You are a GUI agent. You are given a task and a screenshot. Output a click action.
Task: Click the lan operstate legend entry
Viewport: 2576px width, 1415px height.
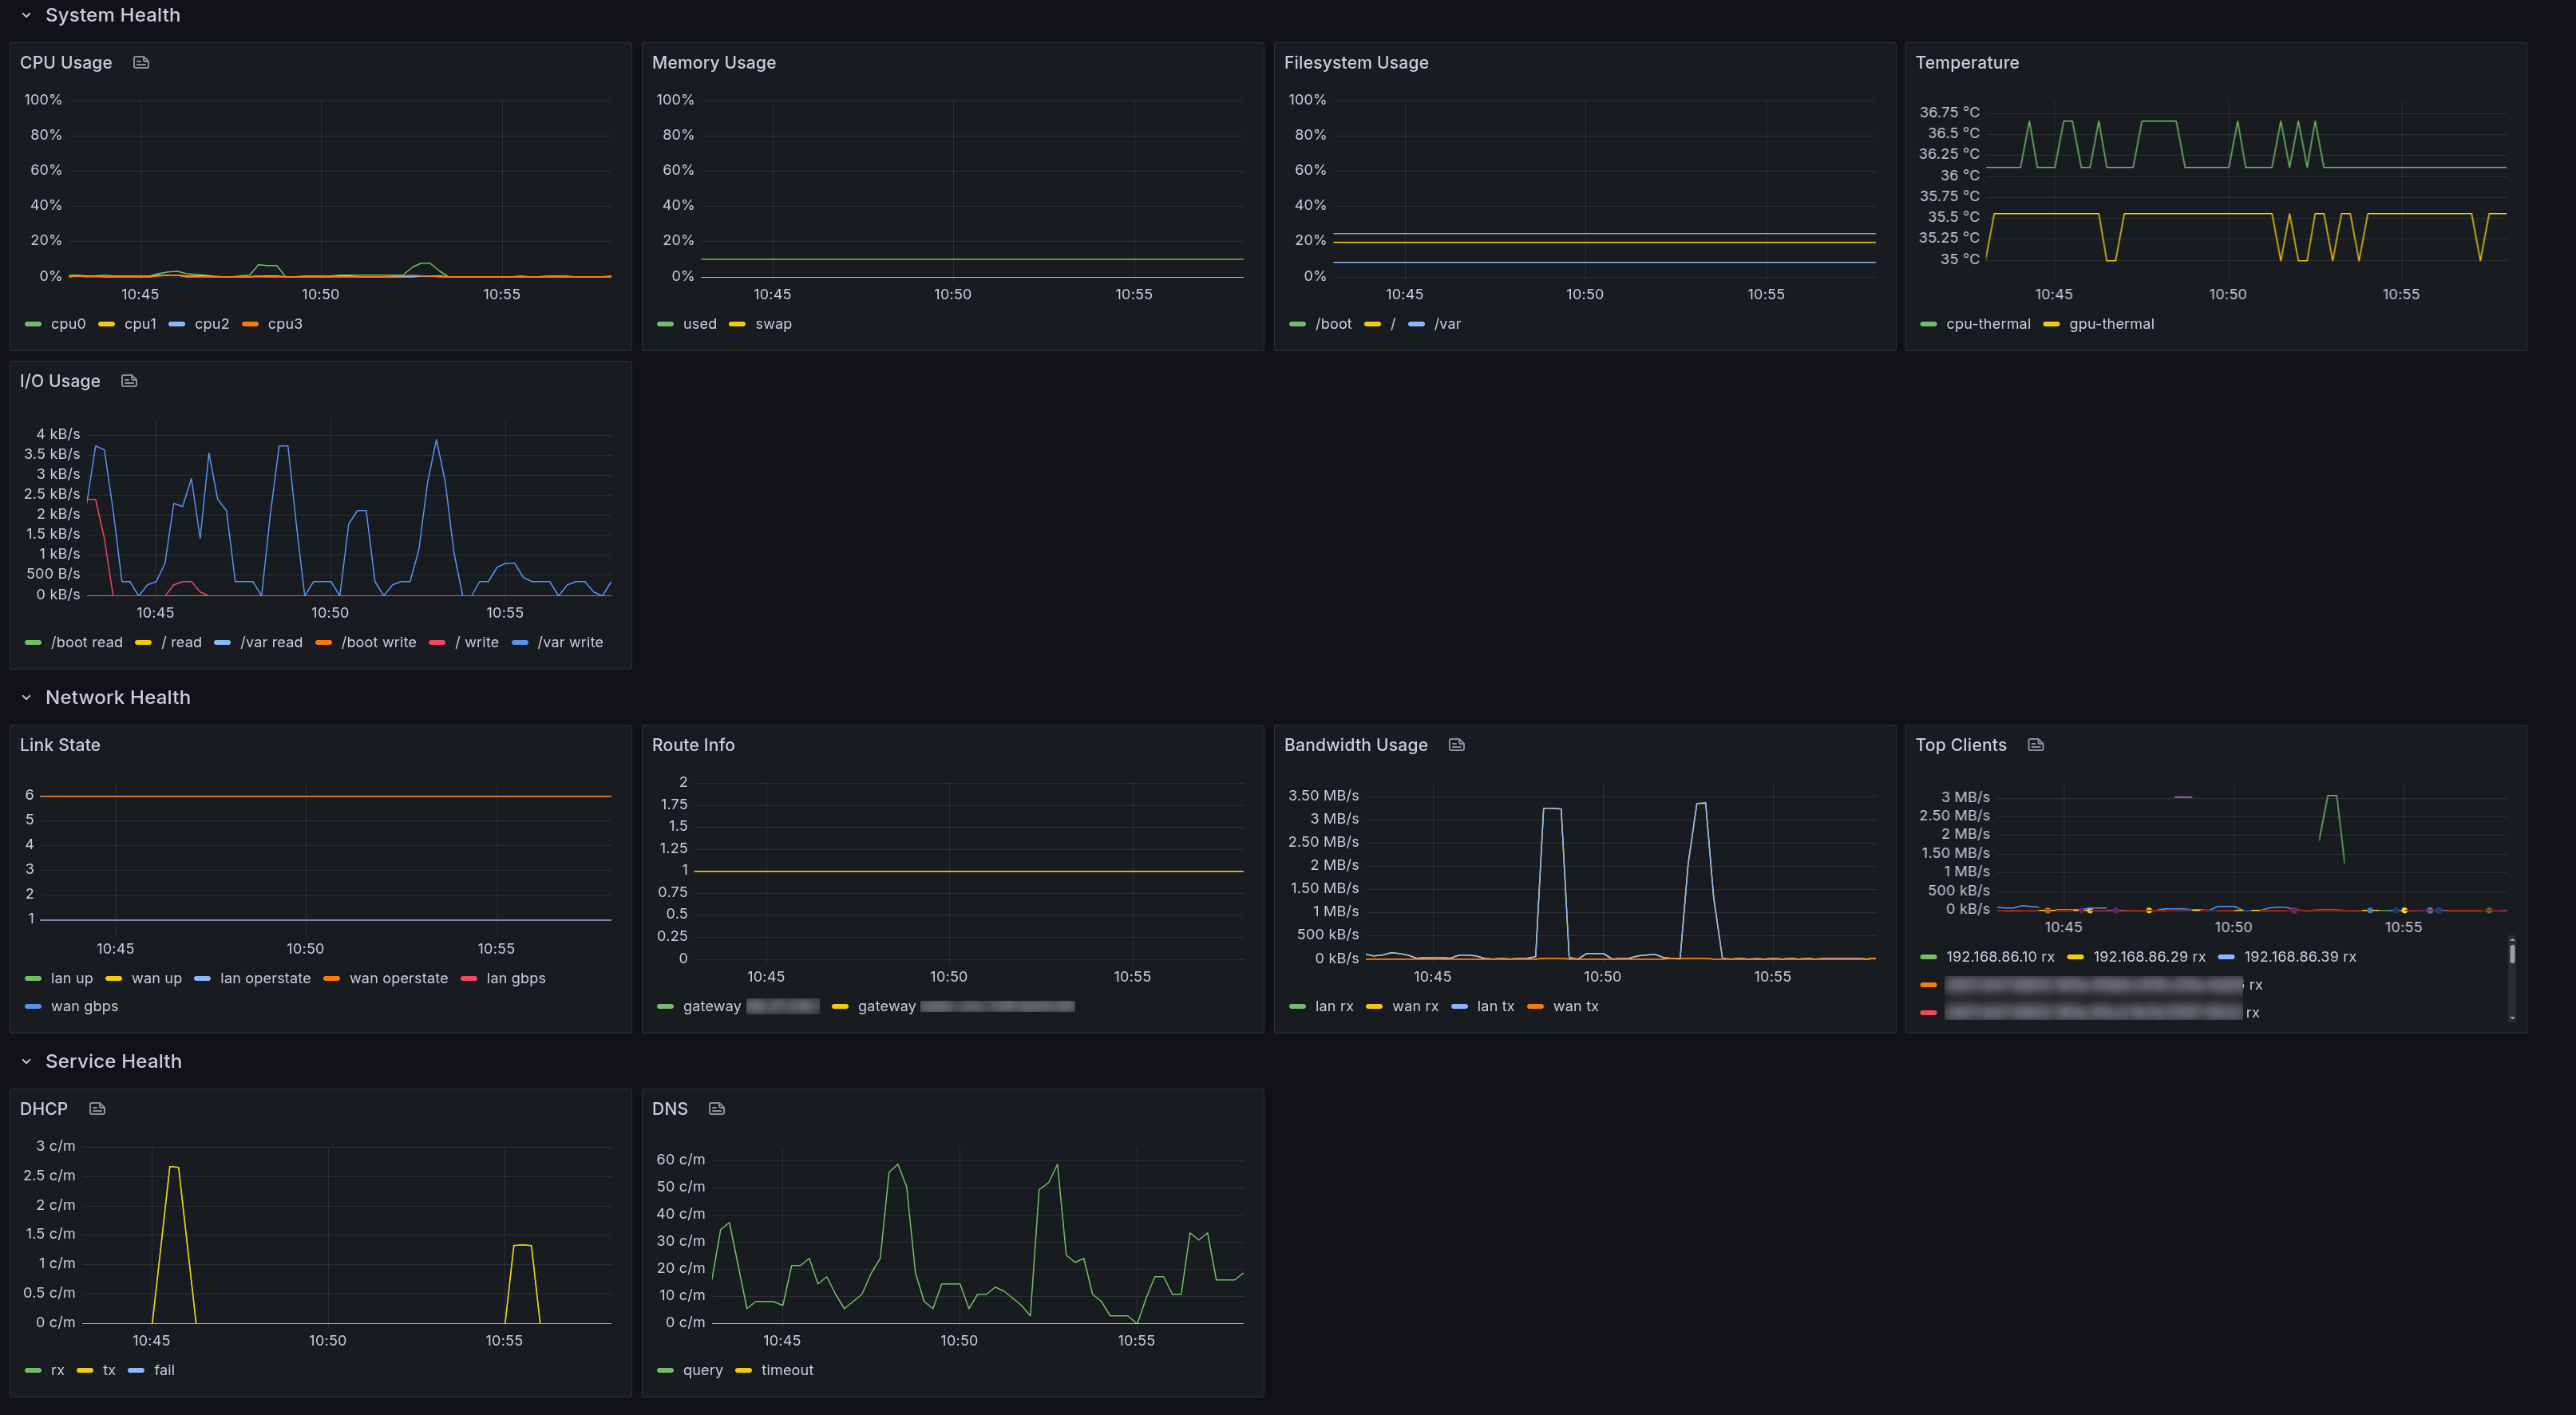264,979
